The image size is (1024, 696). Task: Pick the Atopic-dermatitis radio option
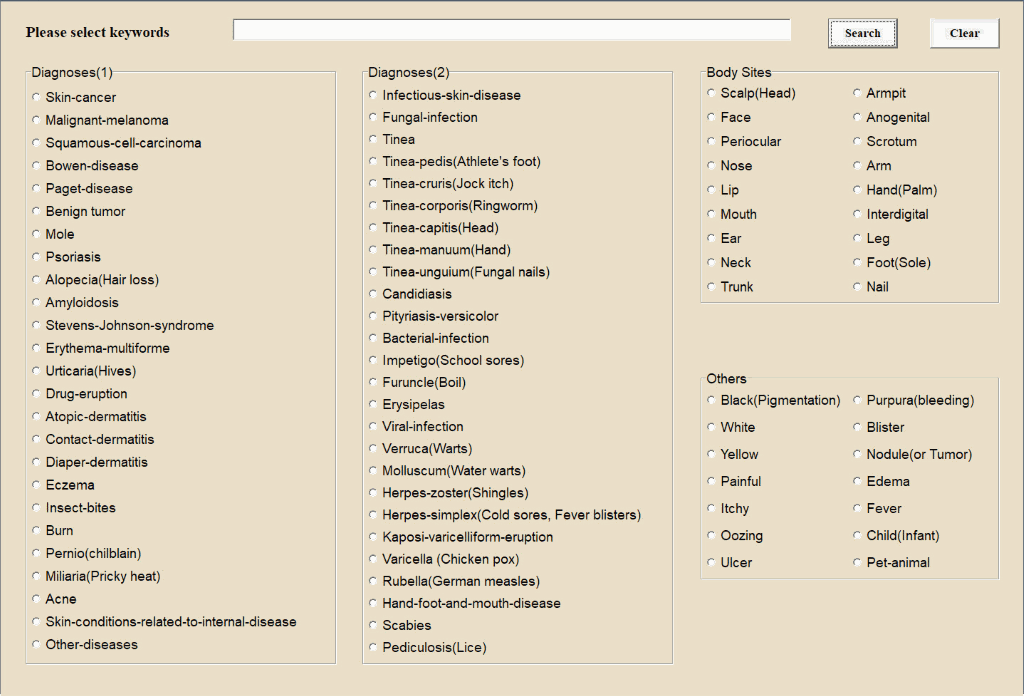pyautogui.click(x=37, y=417)
